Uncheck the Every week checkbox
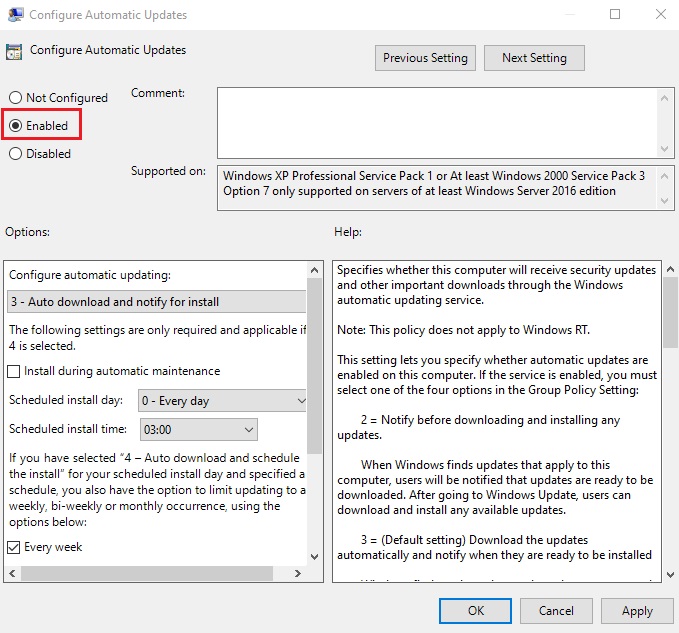 coord(15,547)
